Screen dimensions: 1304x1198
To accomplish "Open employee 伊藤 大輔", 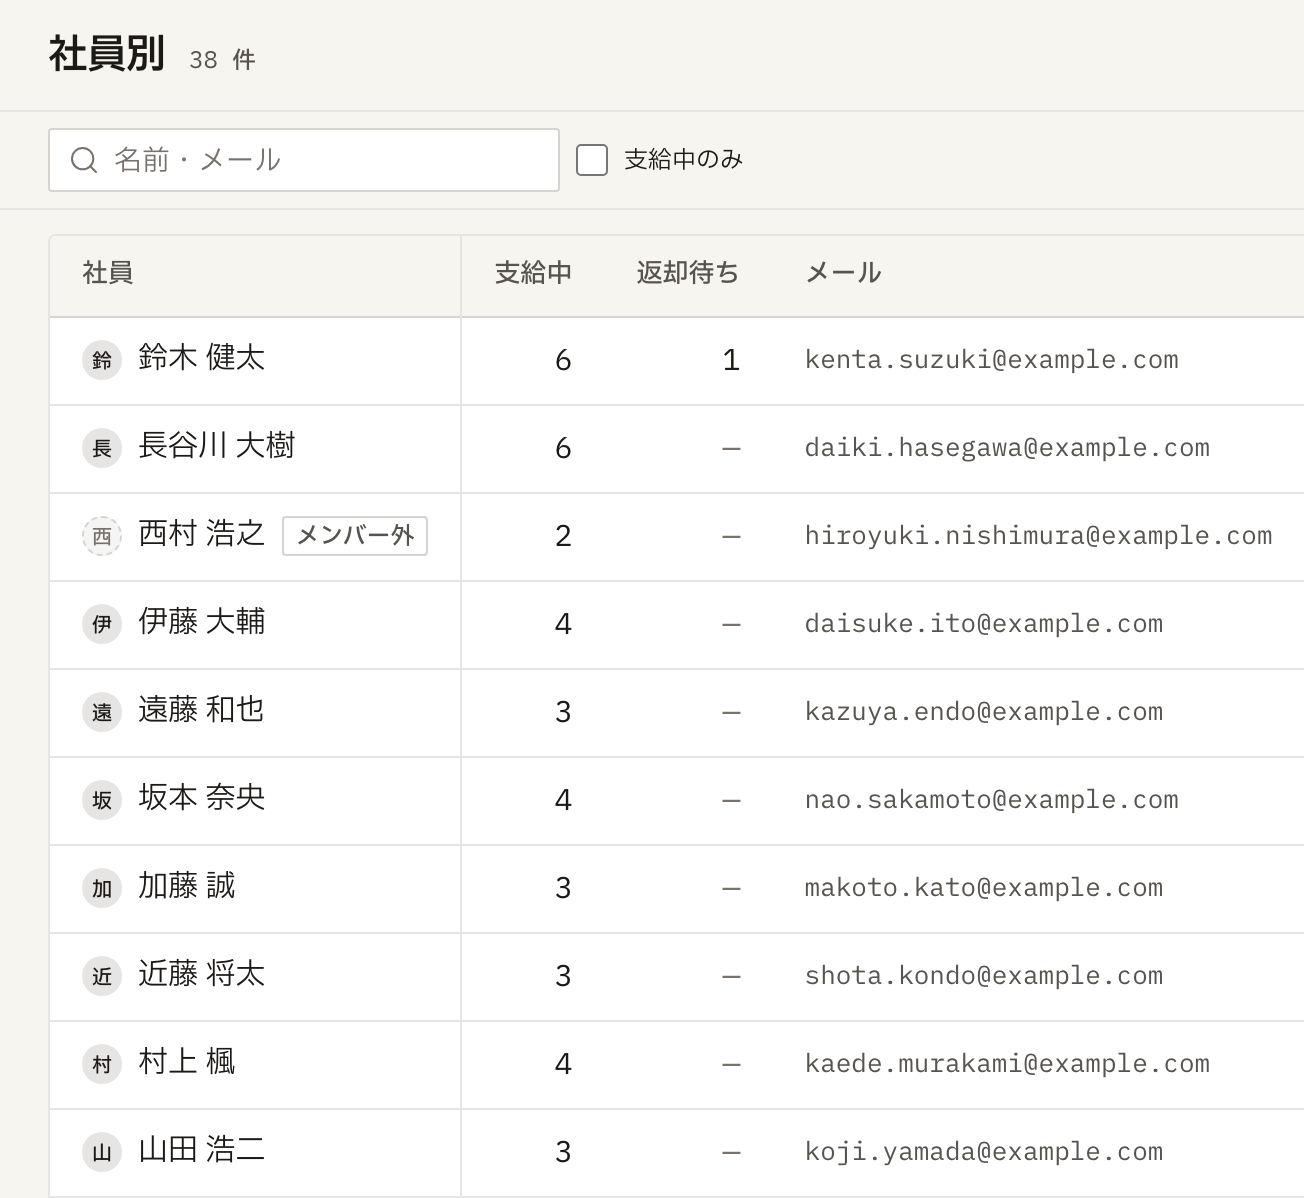I will 202,622.
